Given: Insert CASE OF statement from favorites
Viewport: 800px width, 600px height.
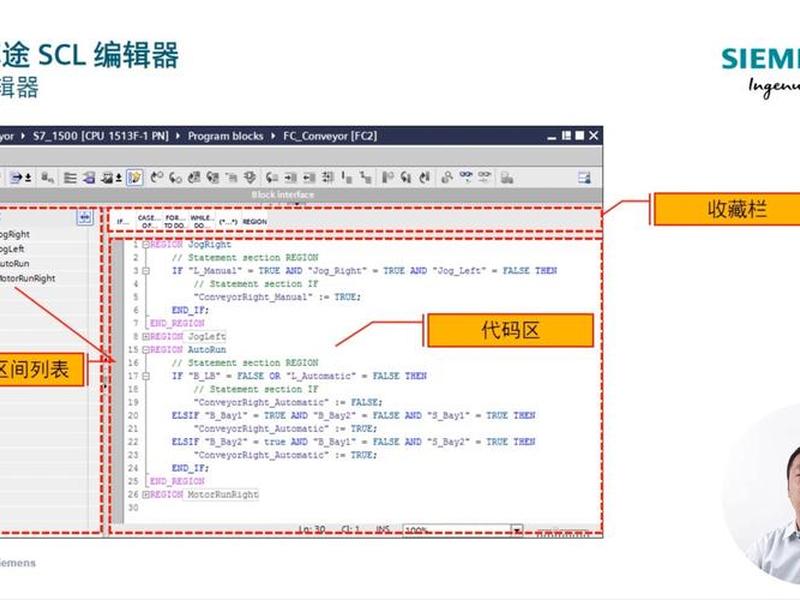Looking at the screenshot, I should (x=148, y=221).
